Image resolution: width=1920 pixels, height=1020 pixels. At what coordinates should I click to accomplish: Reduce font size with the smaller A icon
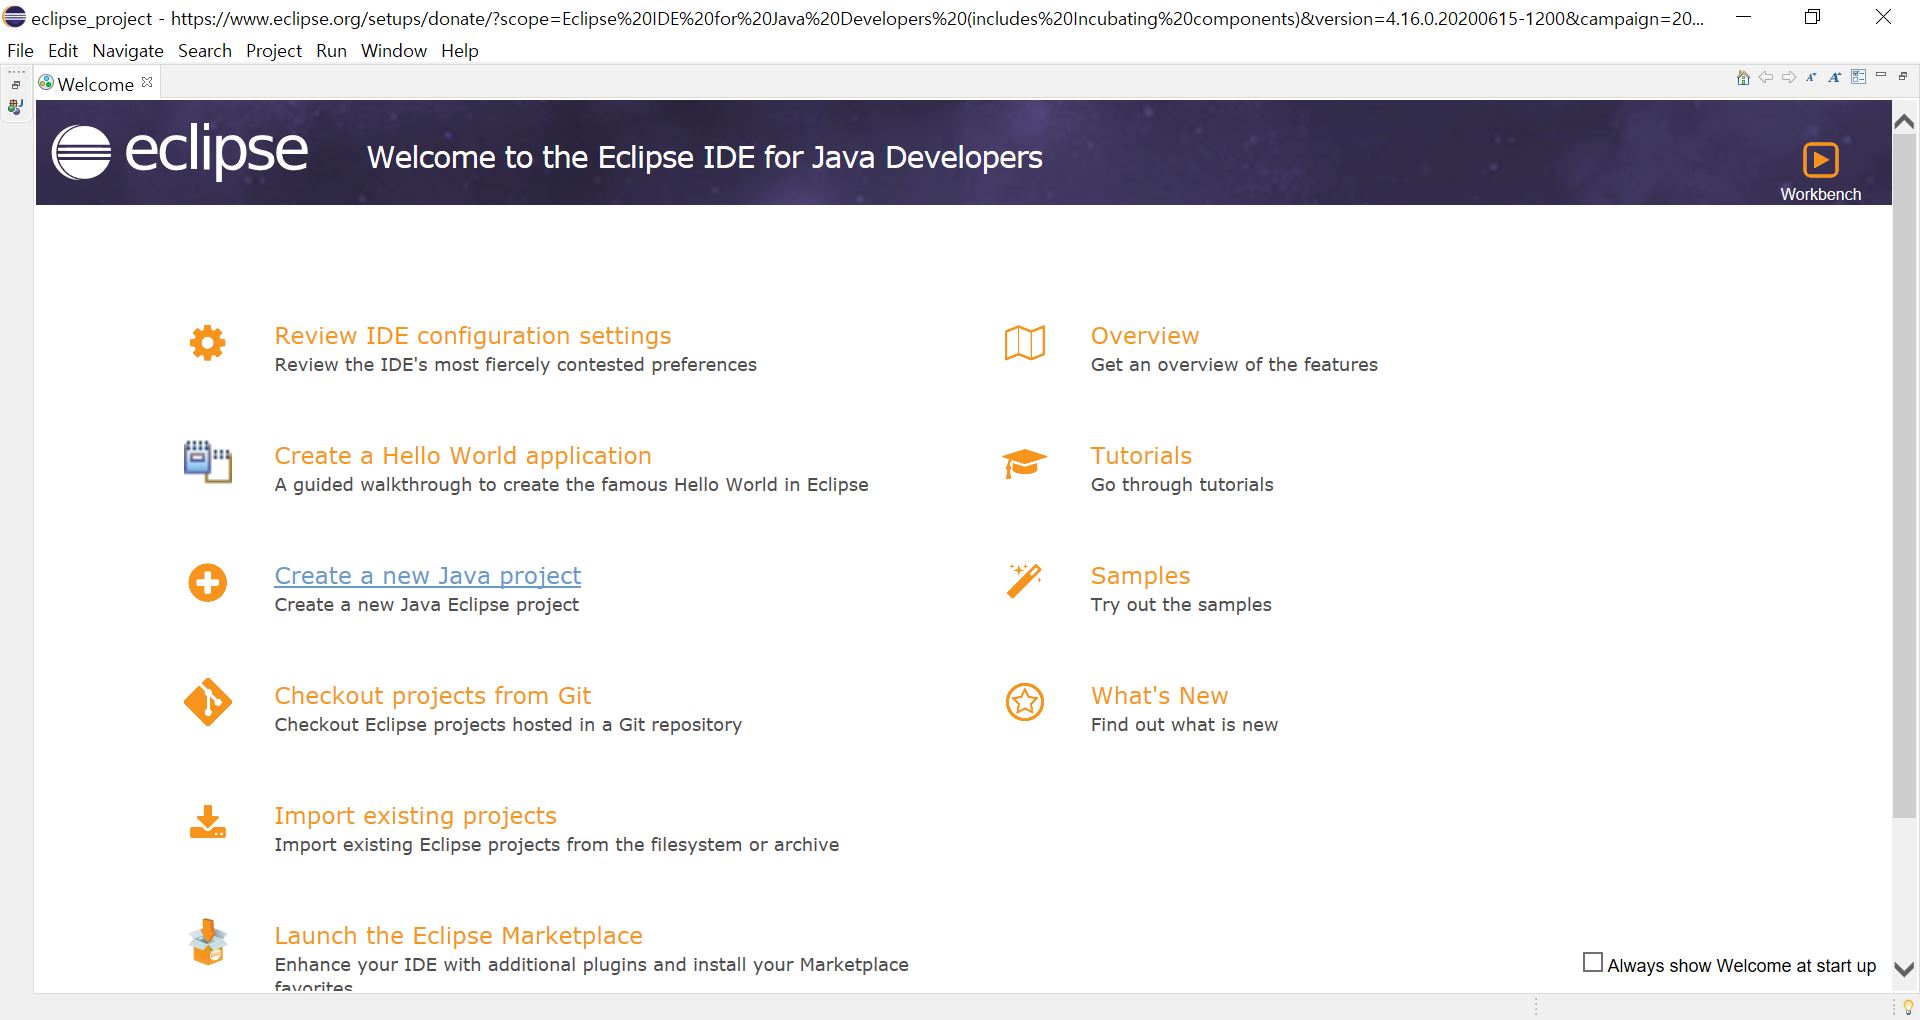click(1811, 77)
